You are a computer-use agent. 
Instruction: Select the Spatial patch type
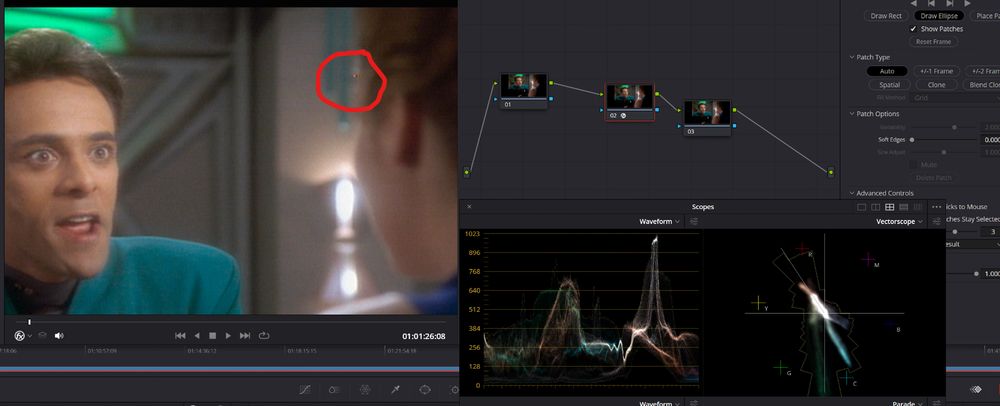(890, 85)
